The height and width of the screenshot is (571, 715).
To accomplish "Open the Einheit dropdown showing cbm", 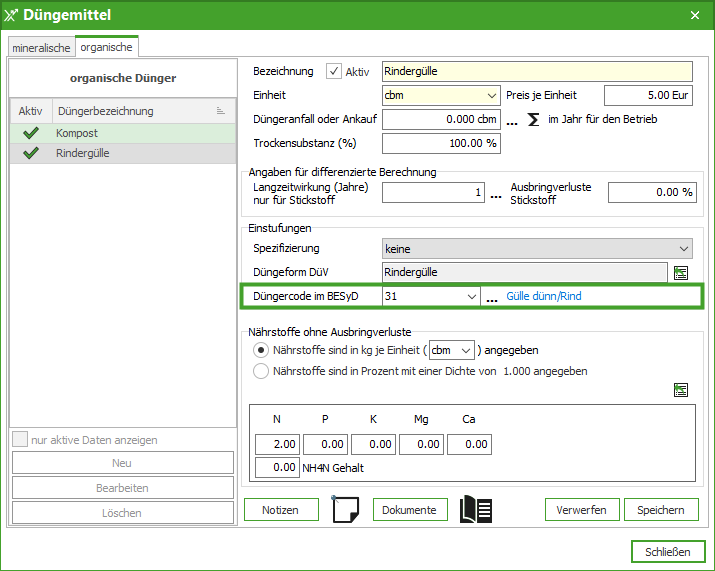I will click(441, 95).
